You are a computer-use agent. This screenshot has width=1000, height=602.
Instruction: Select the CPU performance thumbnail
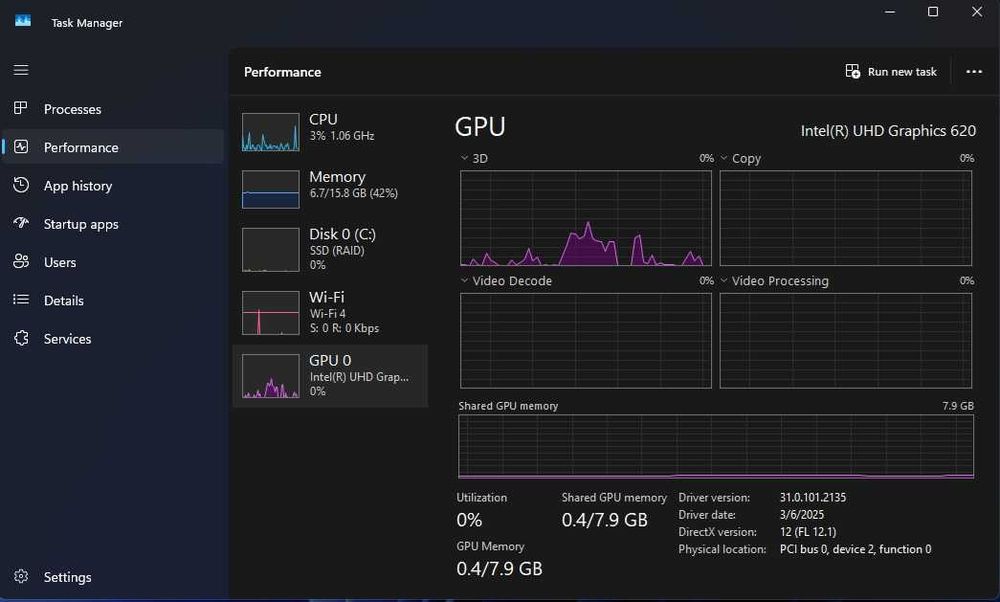(x=271, y=132)
